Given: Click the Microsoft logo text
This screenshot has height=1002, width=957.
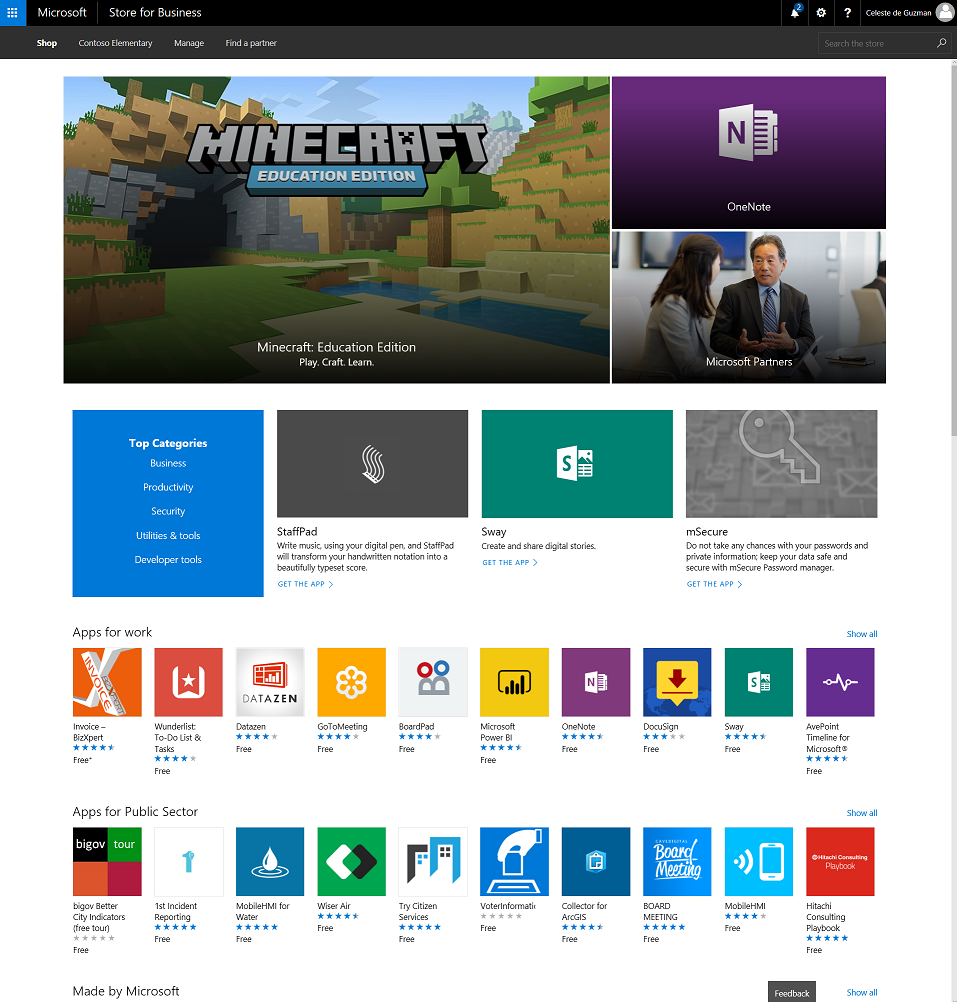Looking at the screenshot, I should point(62,13).
